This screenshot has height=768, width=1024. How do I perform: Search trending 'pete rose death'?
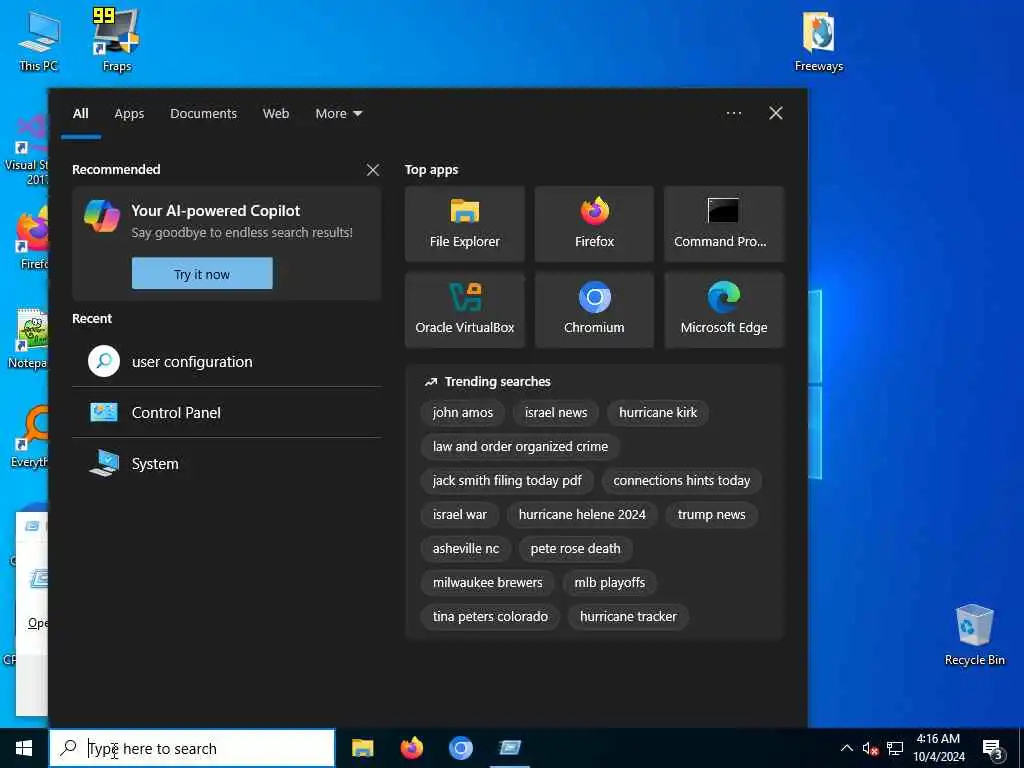(x=575, y=549)
